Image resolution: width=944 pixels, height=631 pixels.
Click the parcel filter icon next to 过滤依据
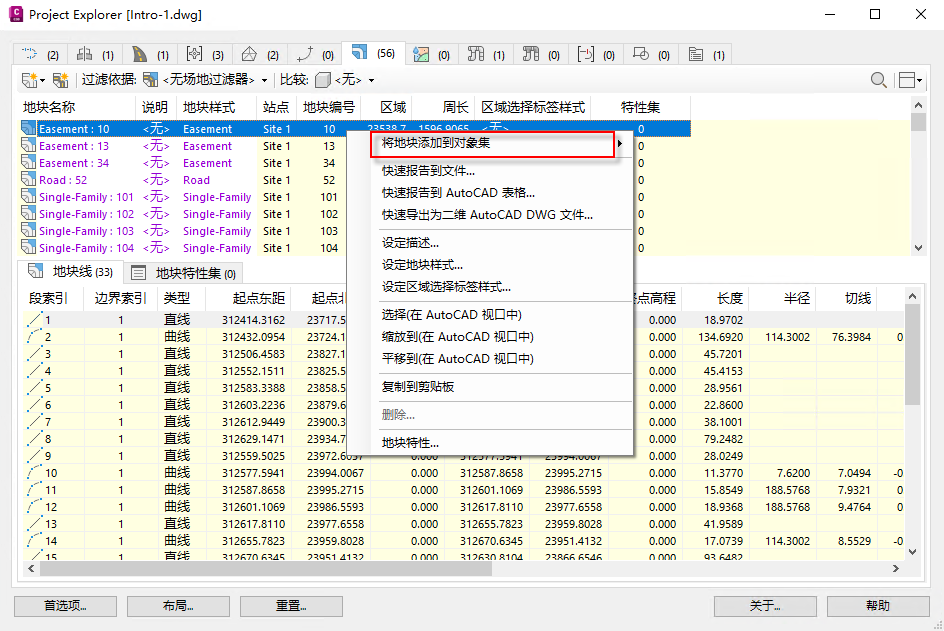point(151,79)
